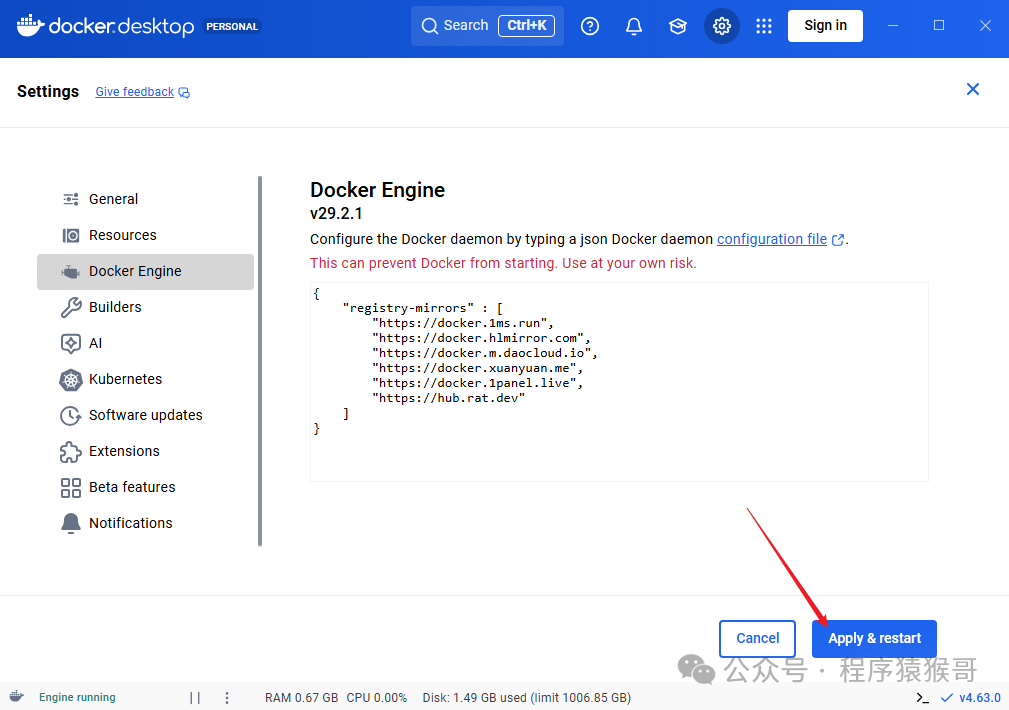Image resolution: width=1009 pixels, height=710 pixels.
Task: Open the apps grid icon
Action: 764,26
